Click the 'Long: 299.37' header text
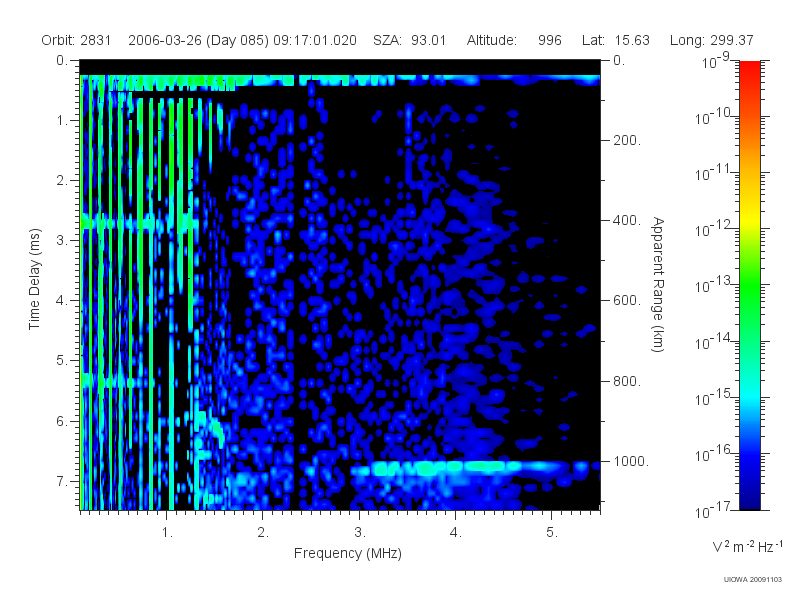 [x=711, y=40]
